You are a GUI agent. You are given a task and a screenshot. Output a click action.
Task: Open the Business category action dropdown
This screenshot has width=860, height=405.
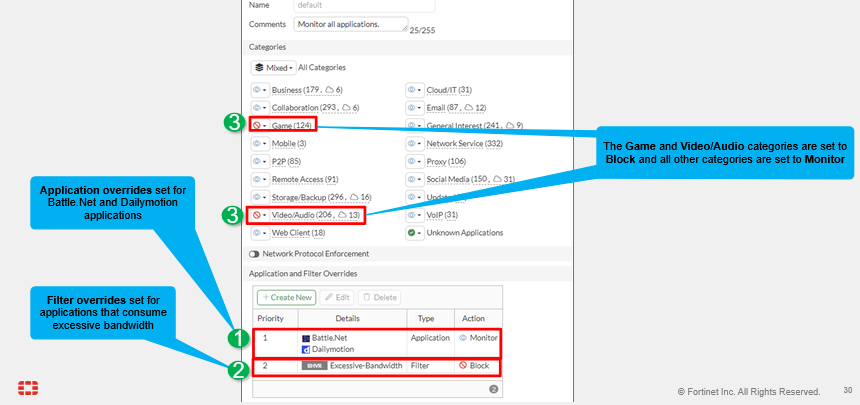260,89
